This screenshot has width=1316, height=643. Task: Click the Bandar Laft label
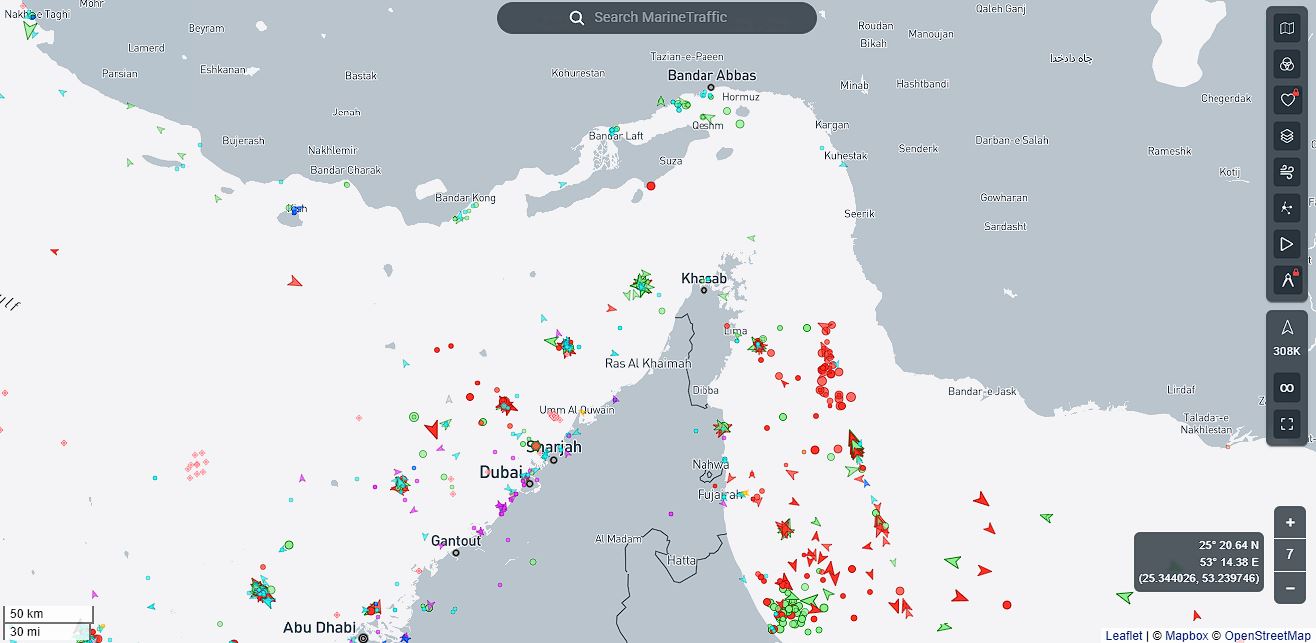[616, 136]
